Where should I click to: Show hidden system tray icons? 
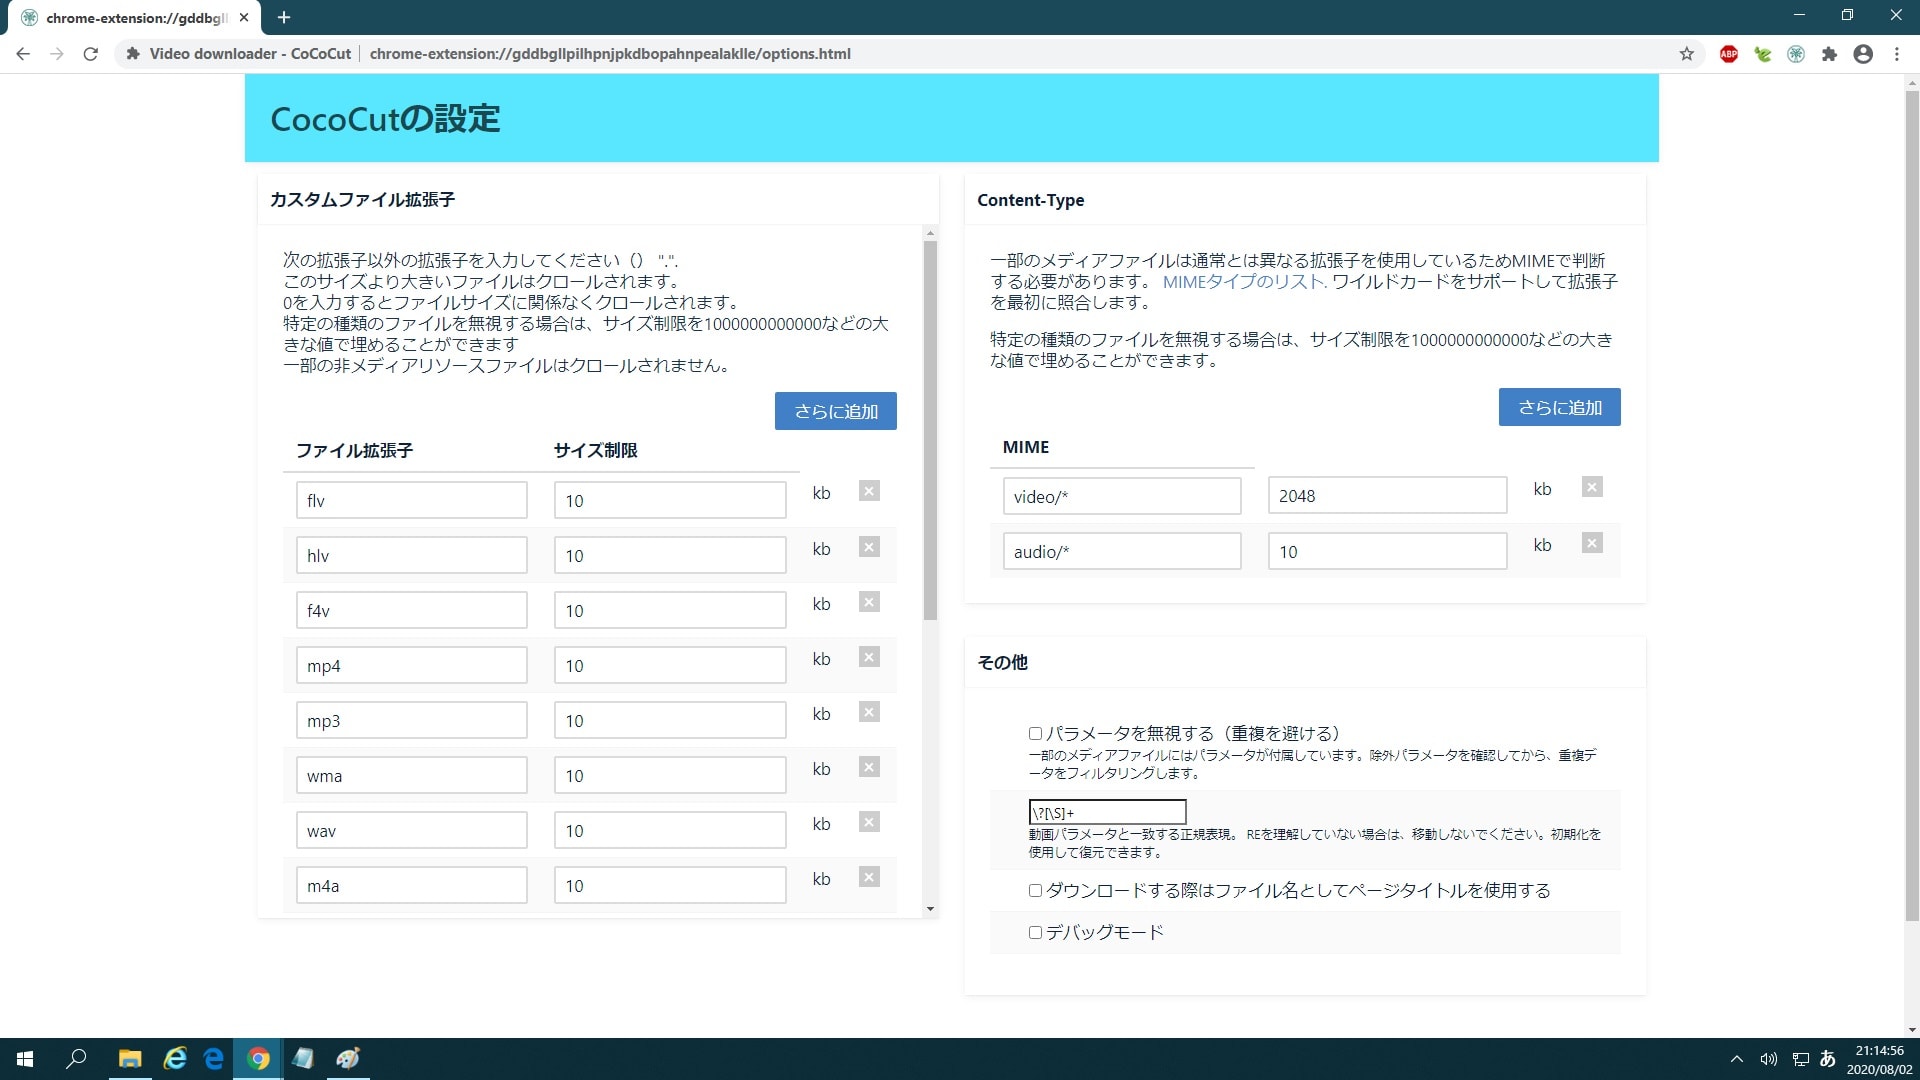[x=1737, y=1059]
